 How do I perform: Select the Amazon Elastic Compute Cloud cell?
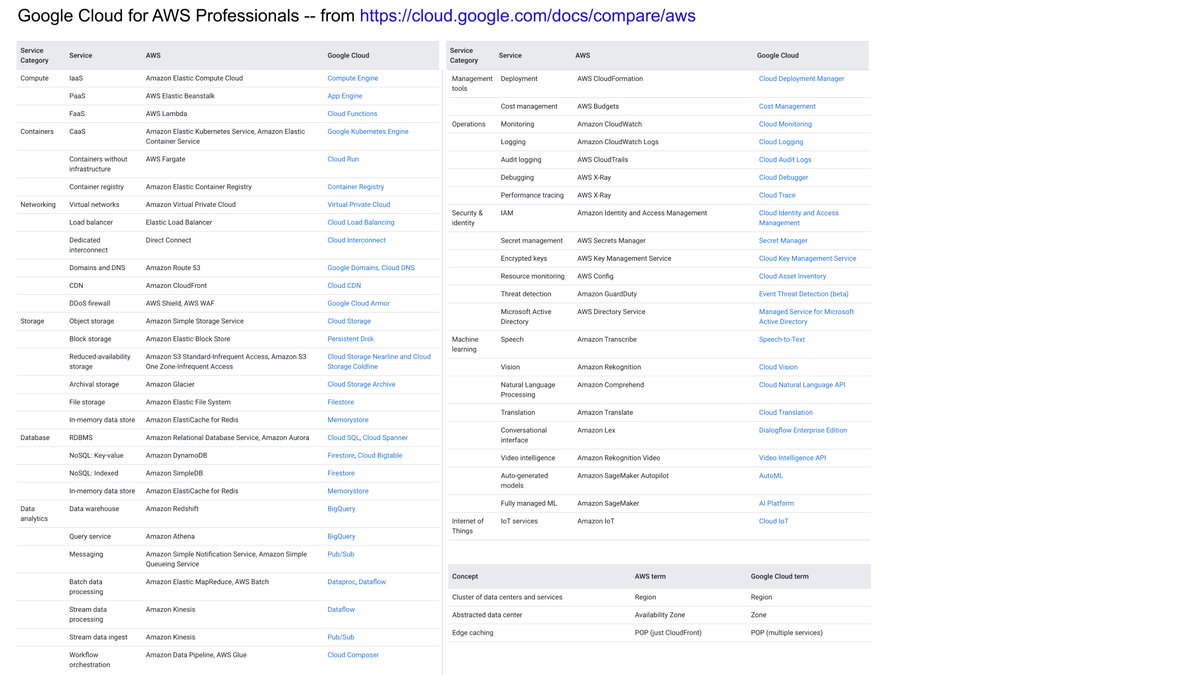coord(194,78)
